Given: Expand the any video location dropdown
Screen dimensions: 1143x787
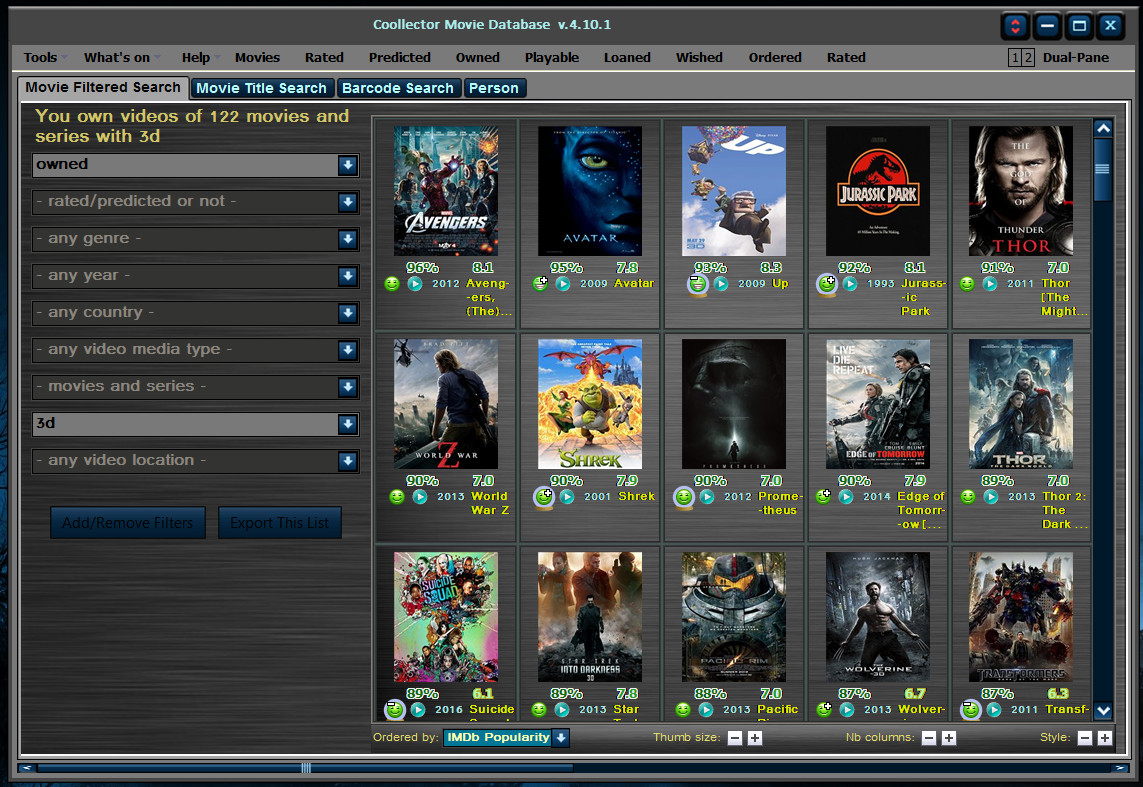Looking at the screenshot, I should click(348, 461).
